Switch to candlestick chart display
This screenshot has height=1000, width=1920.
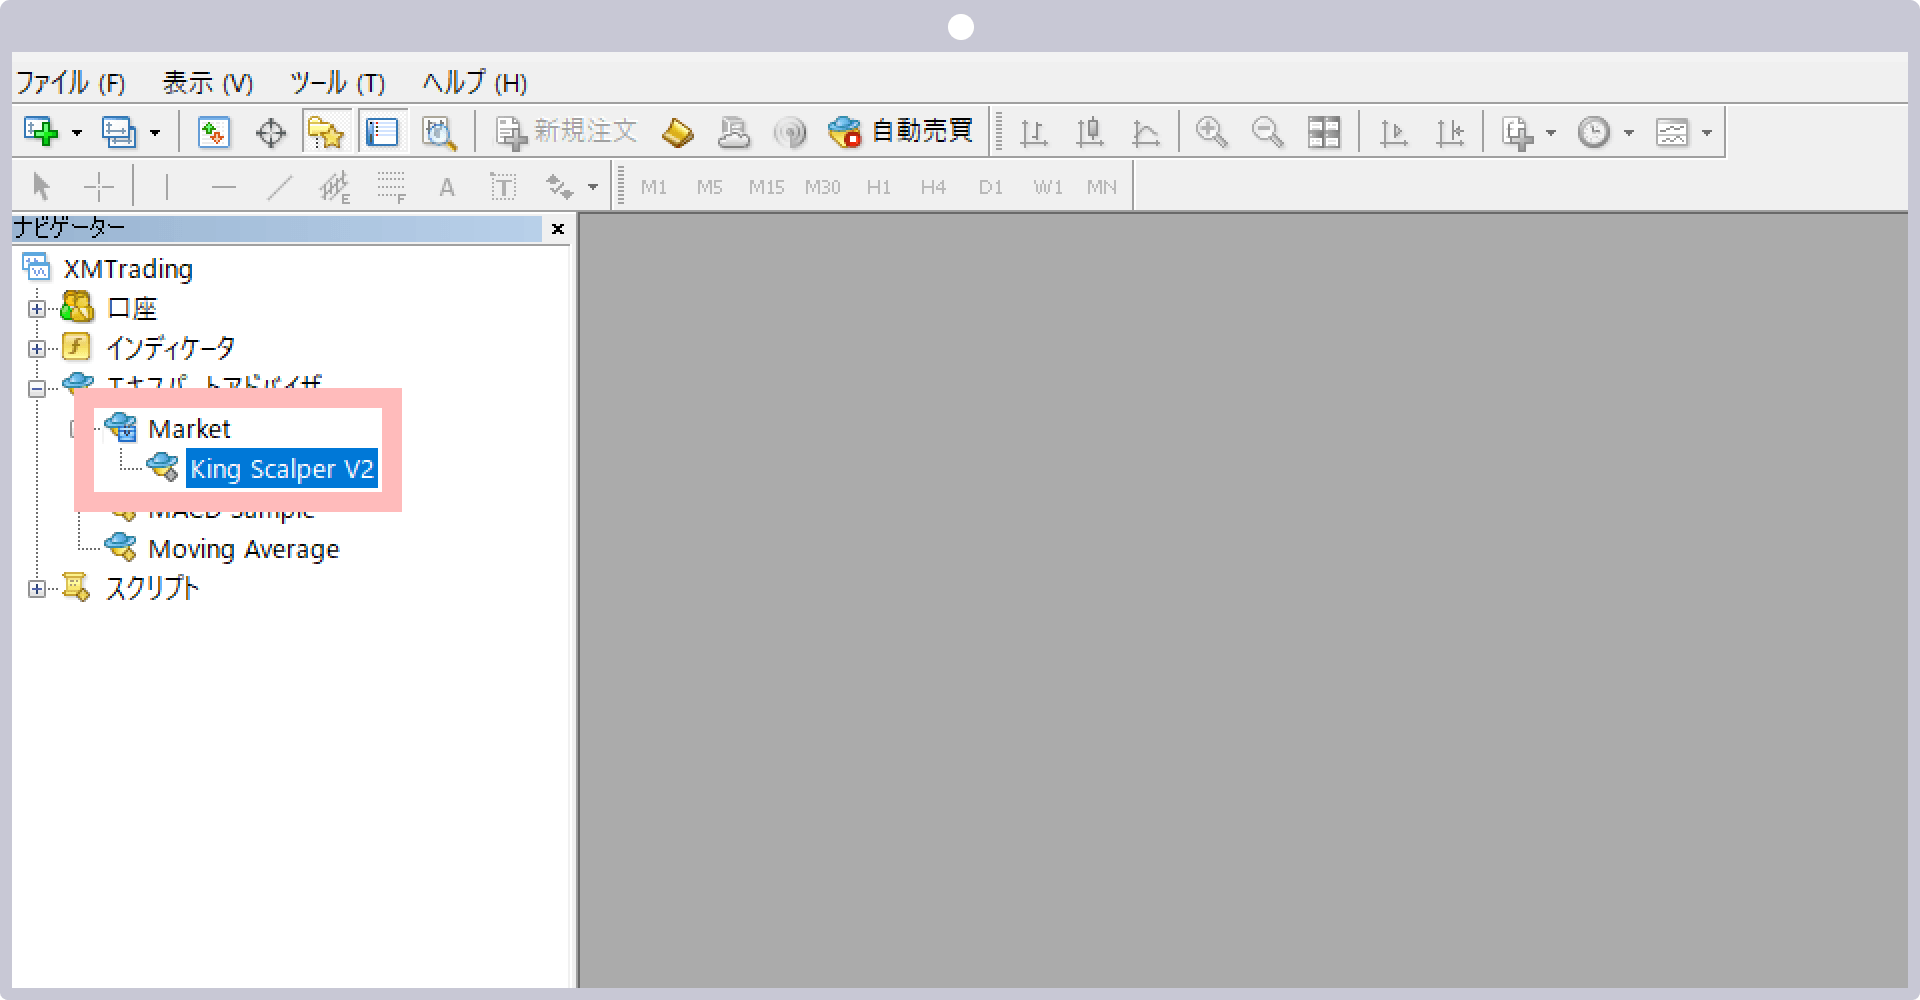[x=1090, y=132]
